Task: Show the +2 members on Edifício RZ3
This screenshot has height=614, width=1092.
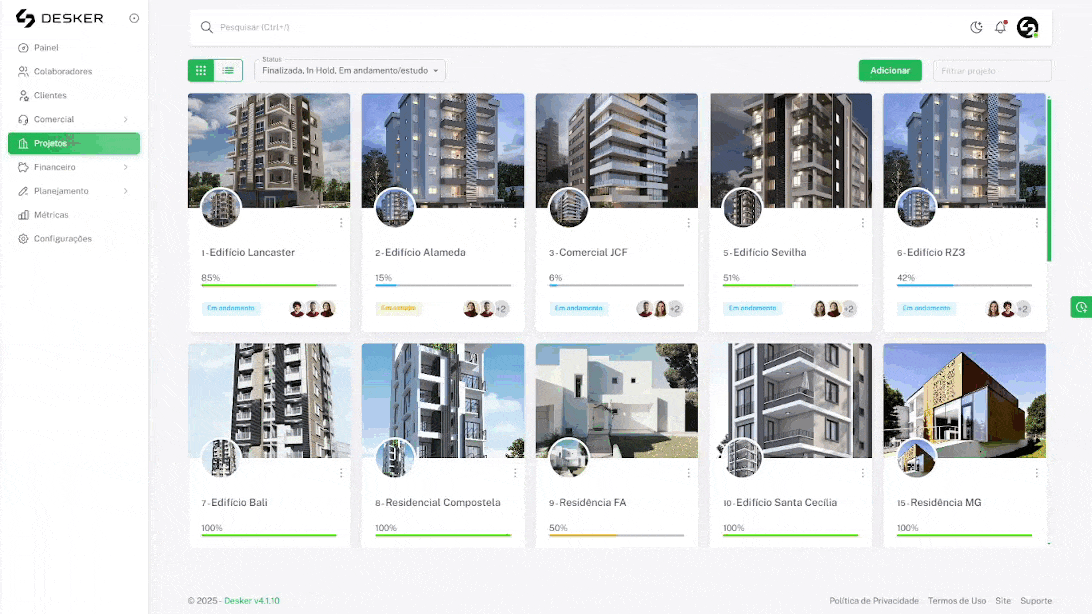Action: (x=1022, y=308)
